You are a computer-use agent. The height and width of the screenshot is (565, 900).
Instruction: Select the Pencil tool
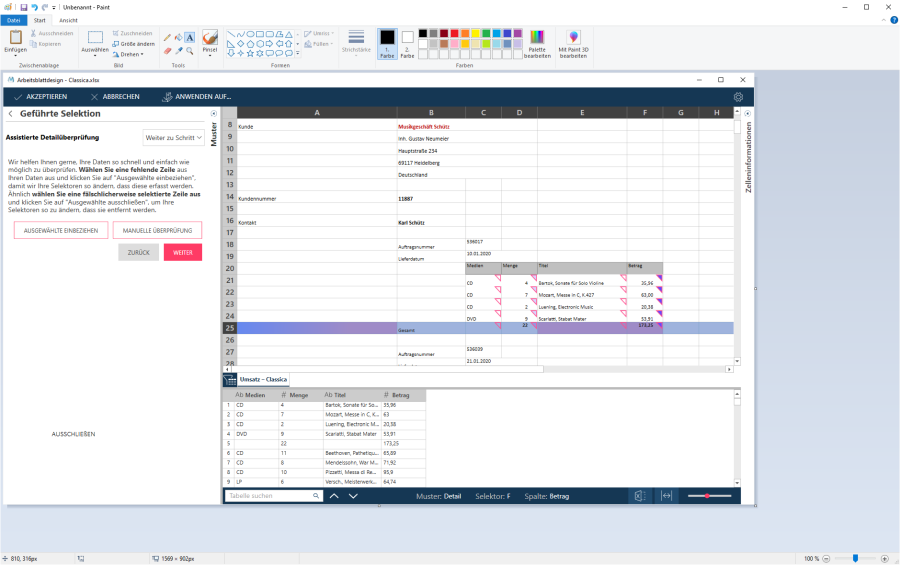(167, 37)
